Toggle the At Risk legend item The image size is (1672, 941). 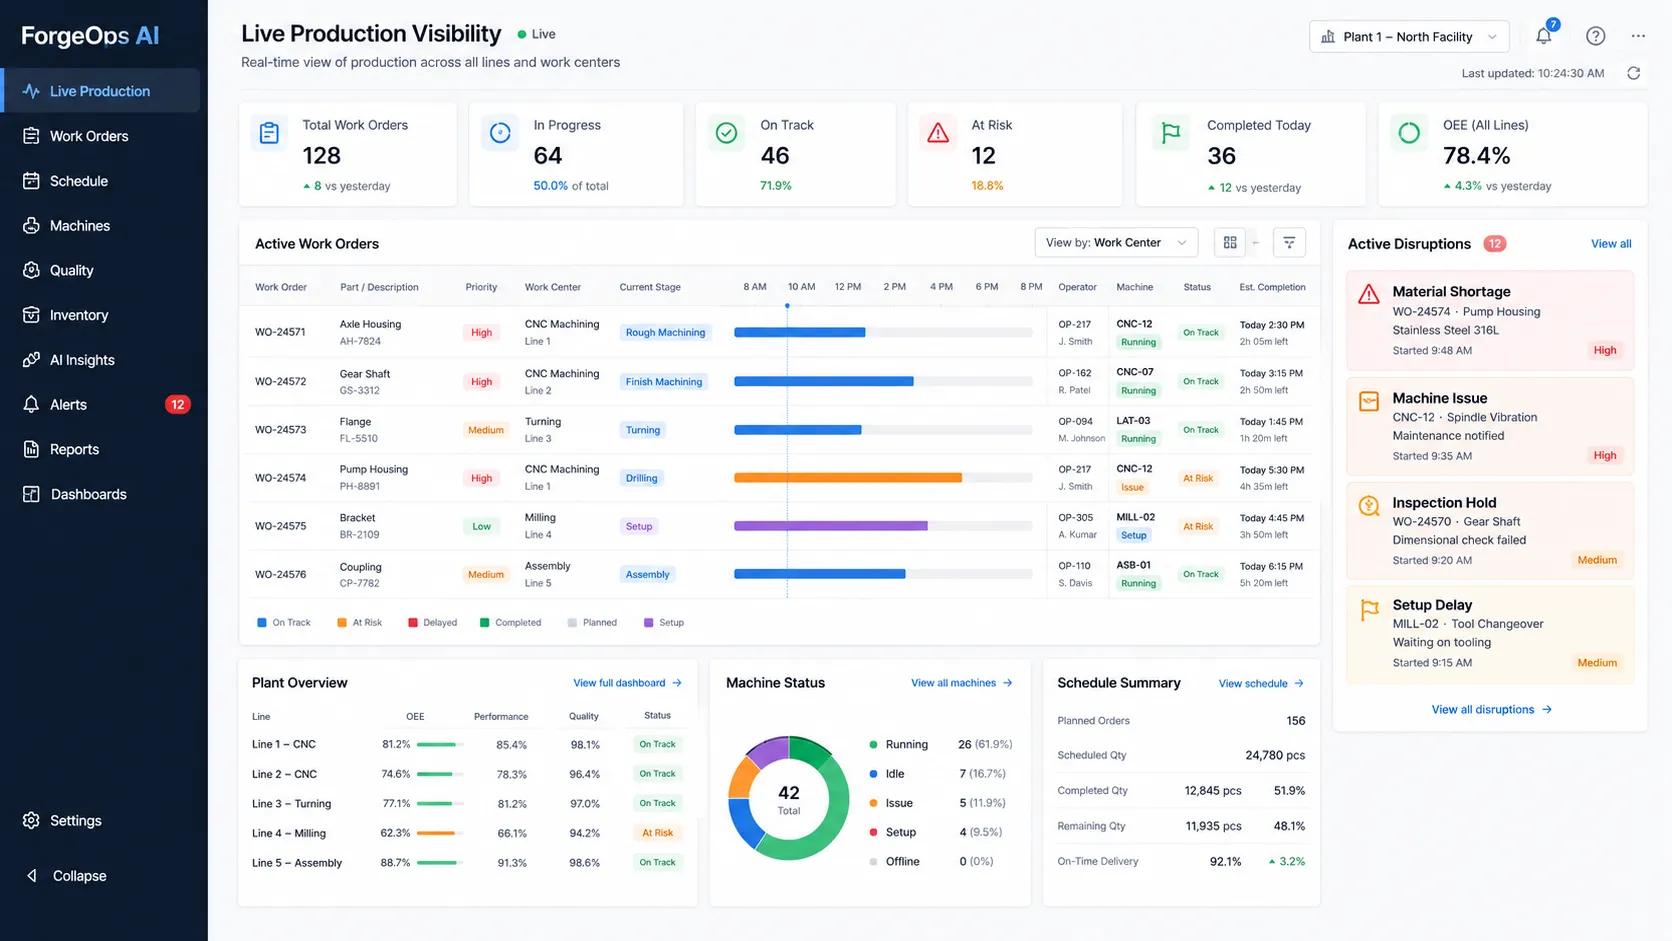(x=360, y=622)
